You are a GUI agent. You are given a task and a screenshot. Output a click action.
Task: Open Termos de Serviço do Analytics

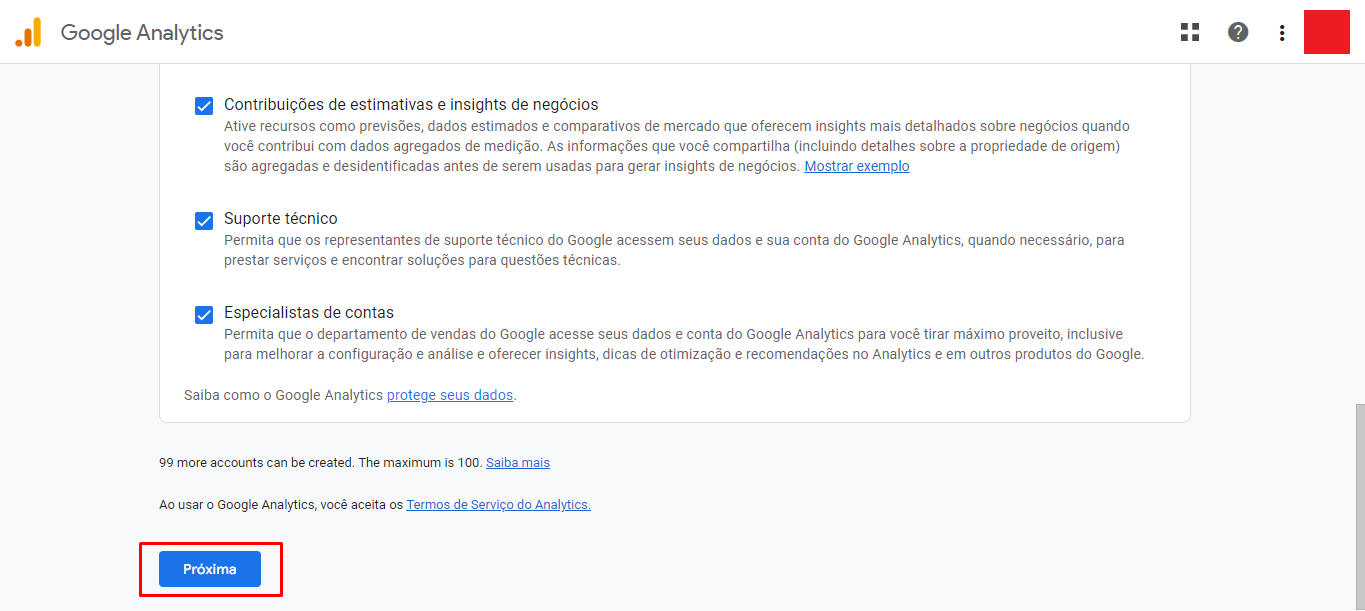498,505
